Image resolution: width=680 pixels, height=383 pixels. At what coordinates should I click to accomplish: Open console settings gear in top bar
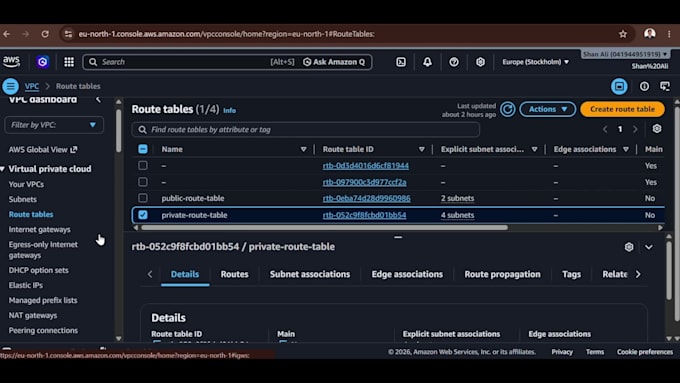tap(480, 62)
